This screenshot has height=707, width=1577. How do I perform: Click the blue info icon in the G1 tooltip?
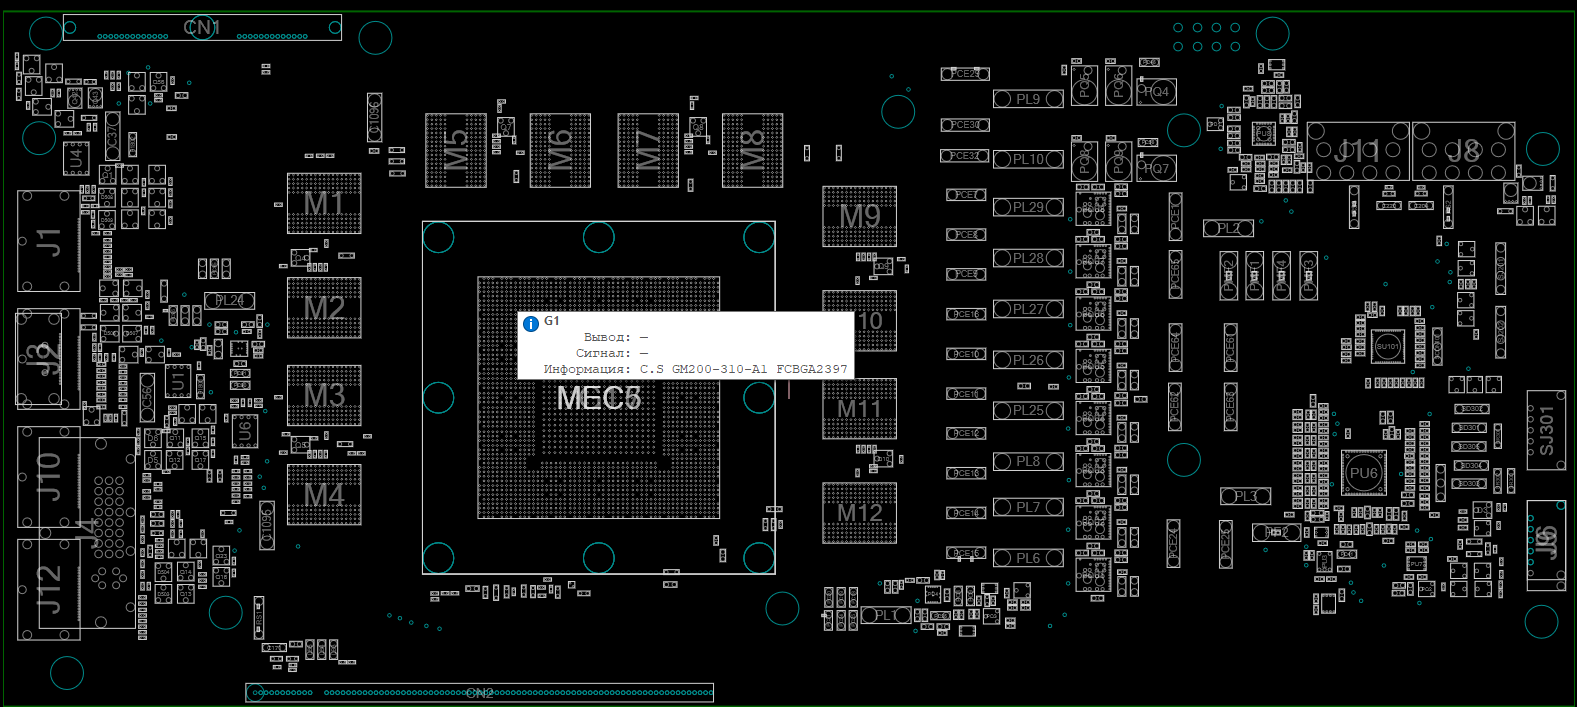pos(531,324)
